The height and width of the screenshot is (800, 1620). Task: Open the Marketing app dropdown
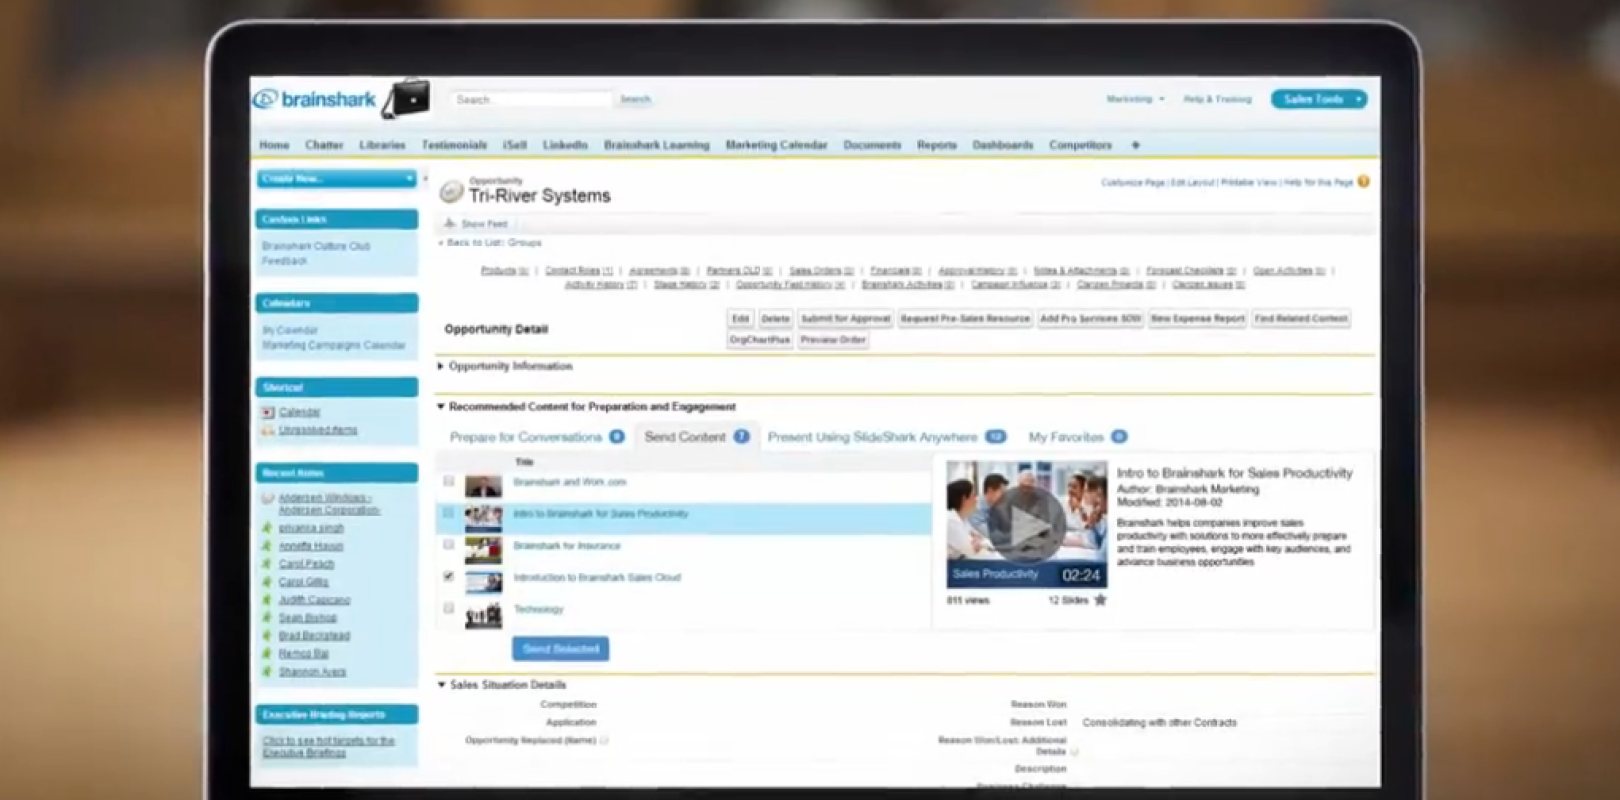click(1135, 99)
